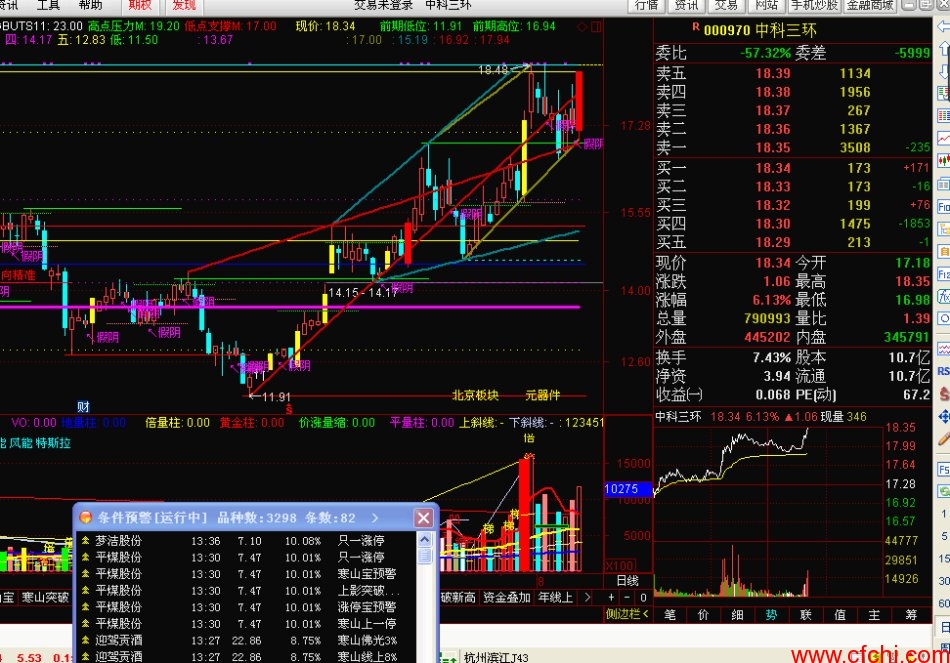
Task: Open the 工具 tools menu
Action: (x=48, y=5)
